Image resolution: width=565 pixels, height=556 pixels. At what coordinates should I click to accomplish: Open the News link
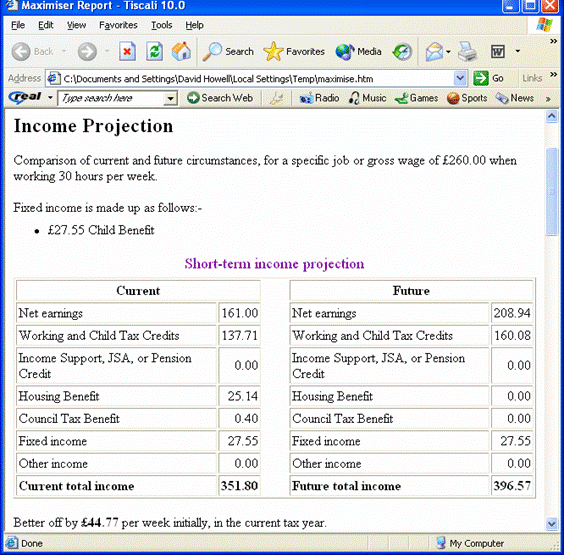click(515, 98)
